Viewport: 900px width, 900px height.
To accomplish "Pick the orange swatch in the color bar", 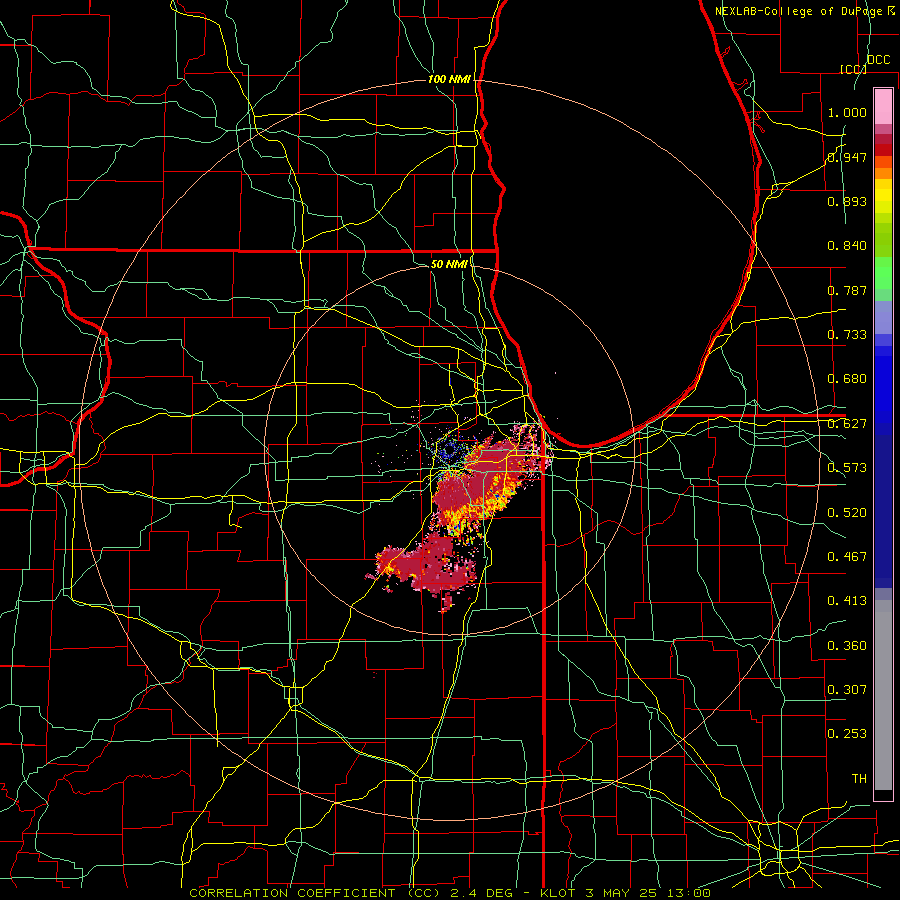I will point(883,173).
